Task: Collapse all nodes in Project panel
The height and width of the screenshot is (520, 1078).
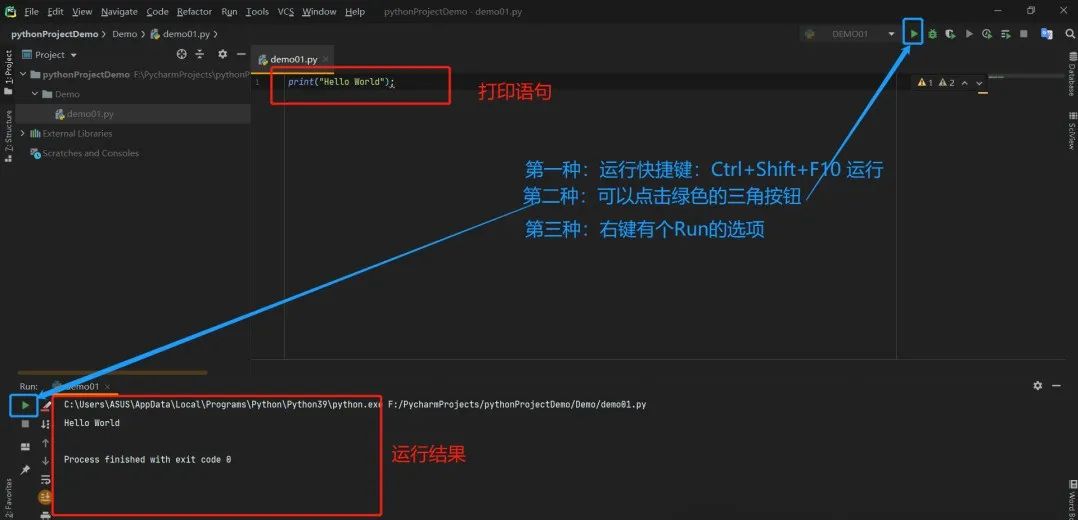Action: coord(200,54)
